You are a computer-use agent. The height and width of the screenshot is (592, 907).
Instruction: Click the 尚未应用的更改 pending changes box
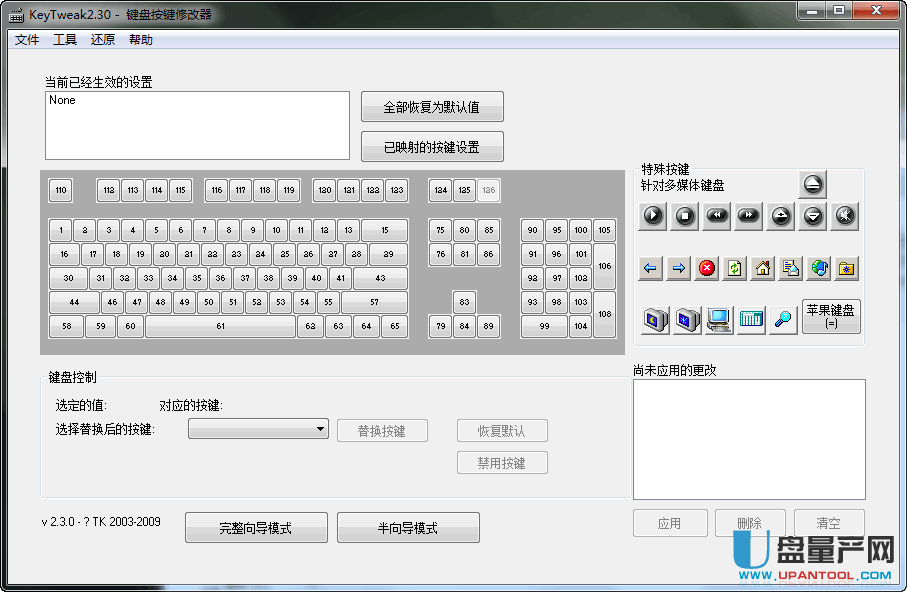[749, 439]
